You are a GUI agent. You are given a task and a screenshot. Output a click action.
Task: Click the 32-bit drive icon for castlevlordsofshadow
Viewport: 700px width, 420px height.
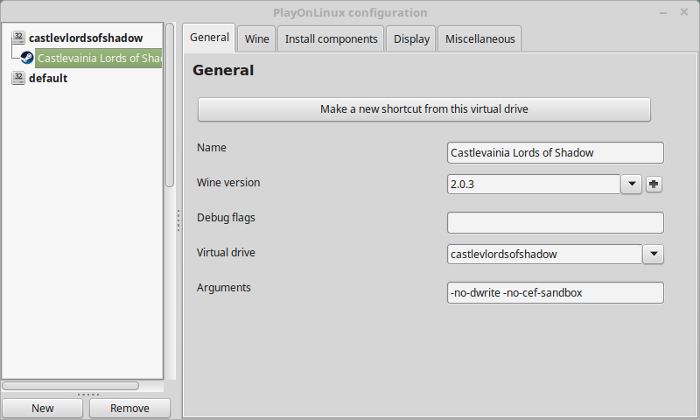click(18, 37)
